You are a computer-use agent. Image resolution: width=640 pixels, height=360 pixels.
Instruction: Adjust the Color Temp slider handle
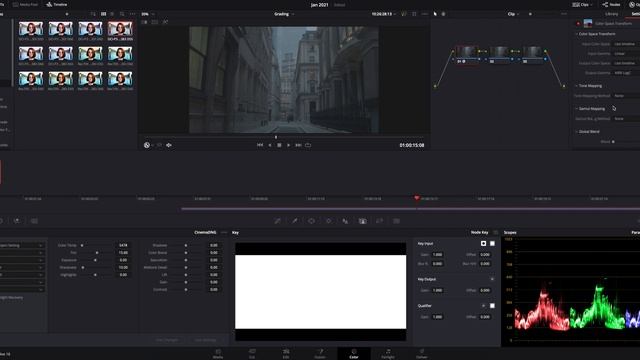[82, 245]
